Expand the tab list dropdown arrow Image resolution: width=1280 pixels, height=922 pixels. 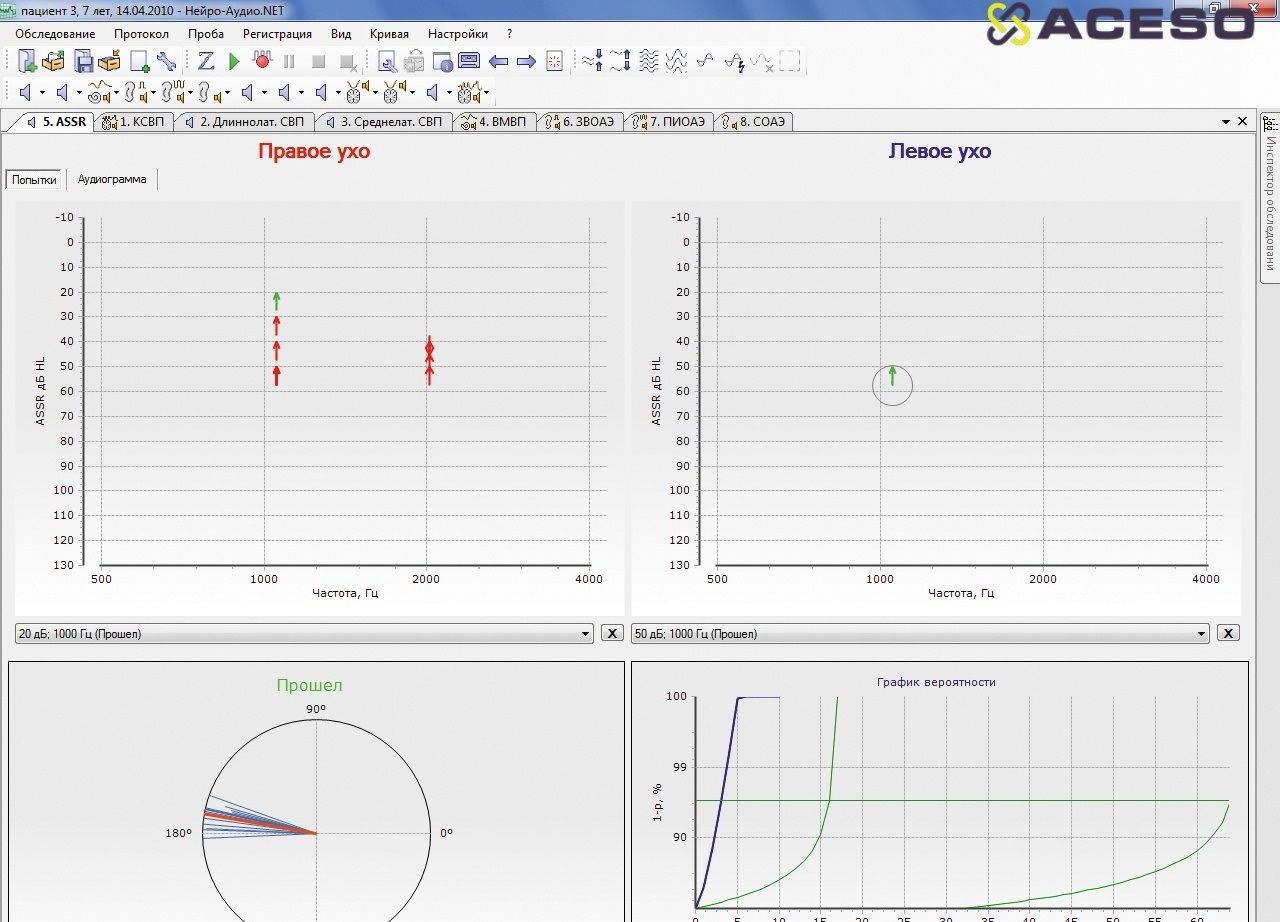coord(1226,121)
